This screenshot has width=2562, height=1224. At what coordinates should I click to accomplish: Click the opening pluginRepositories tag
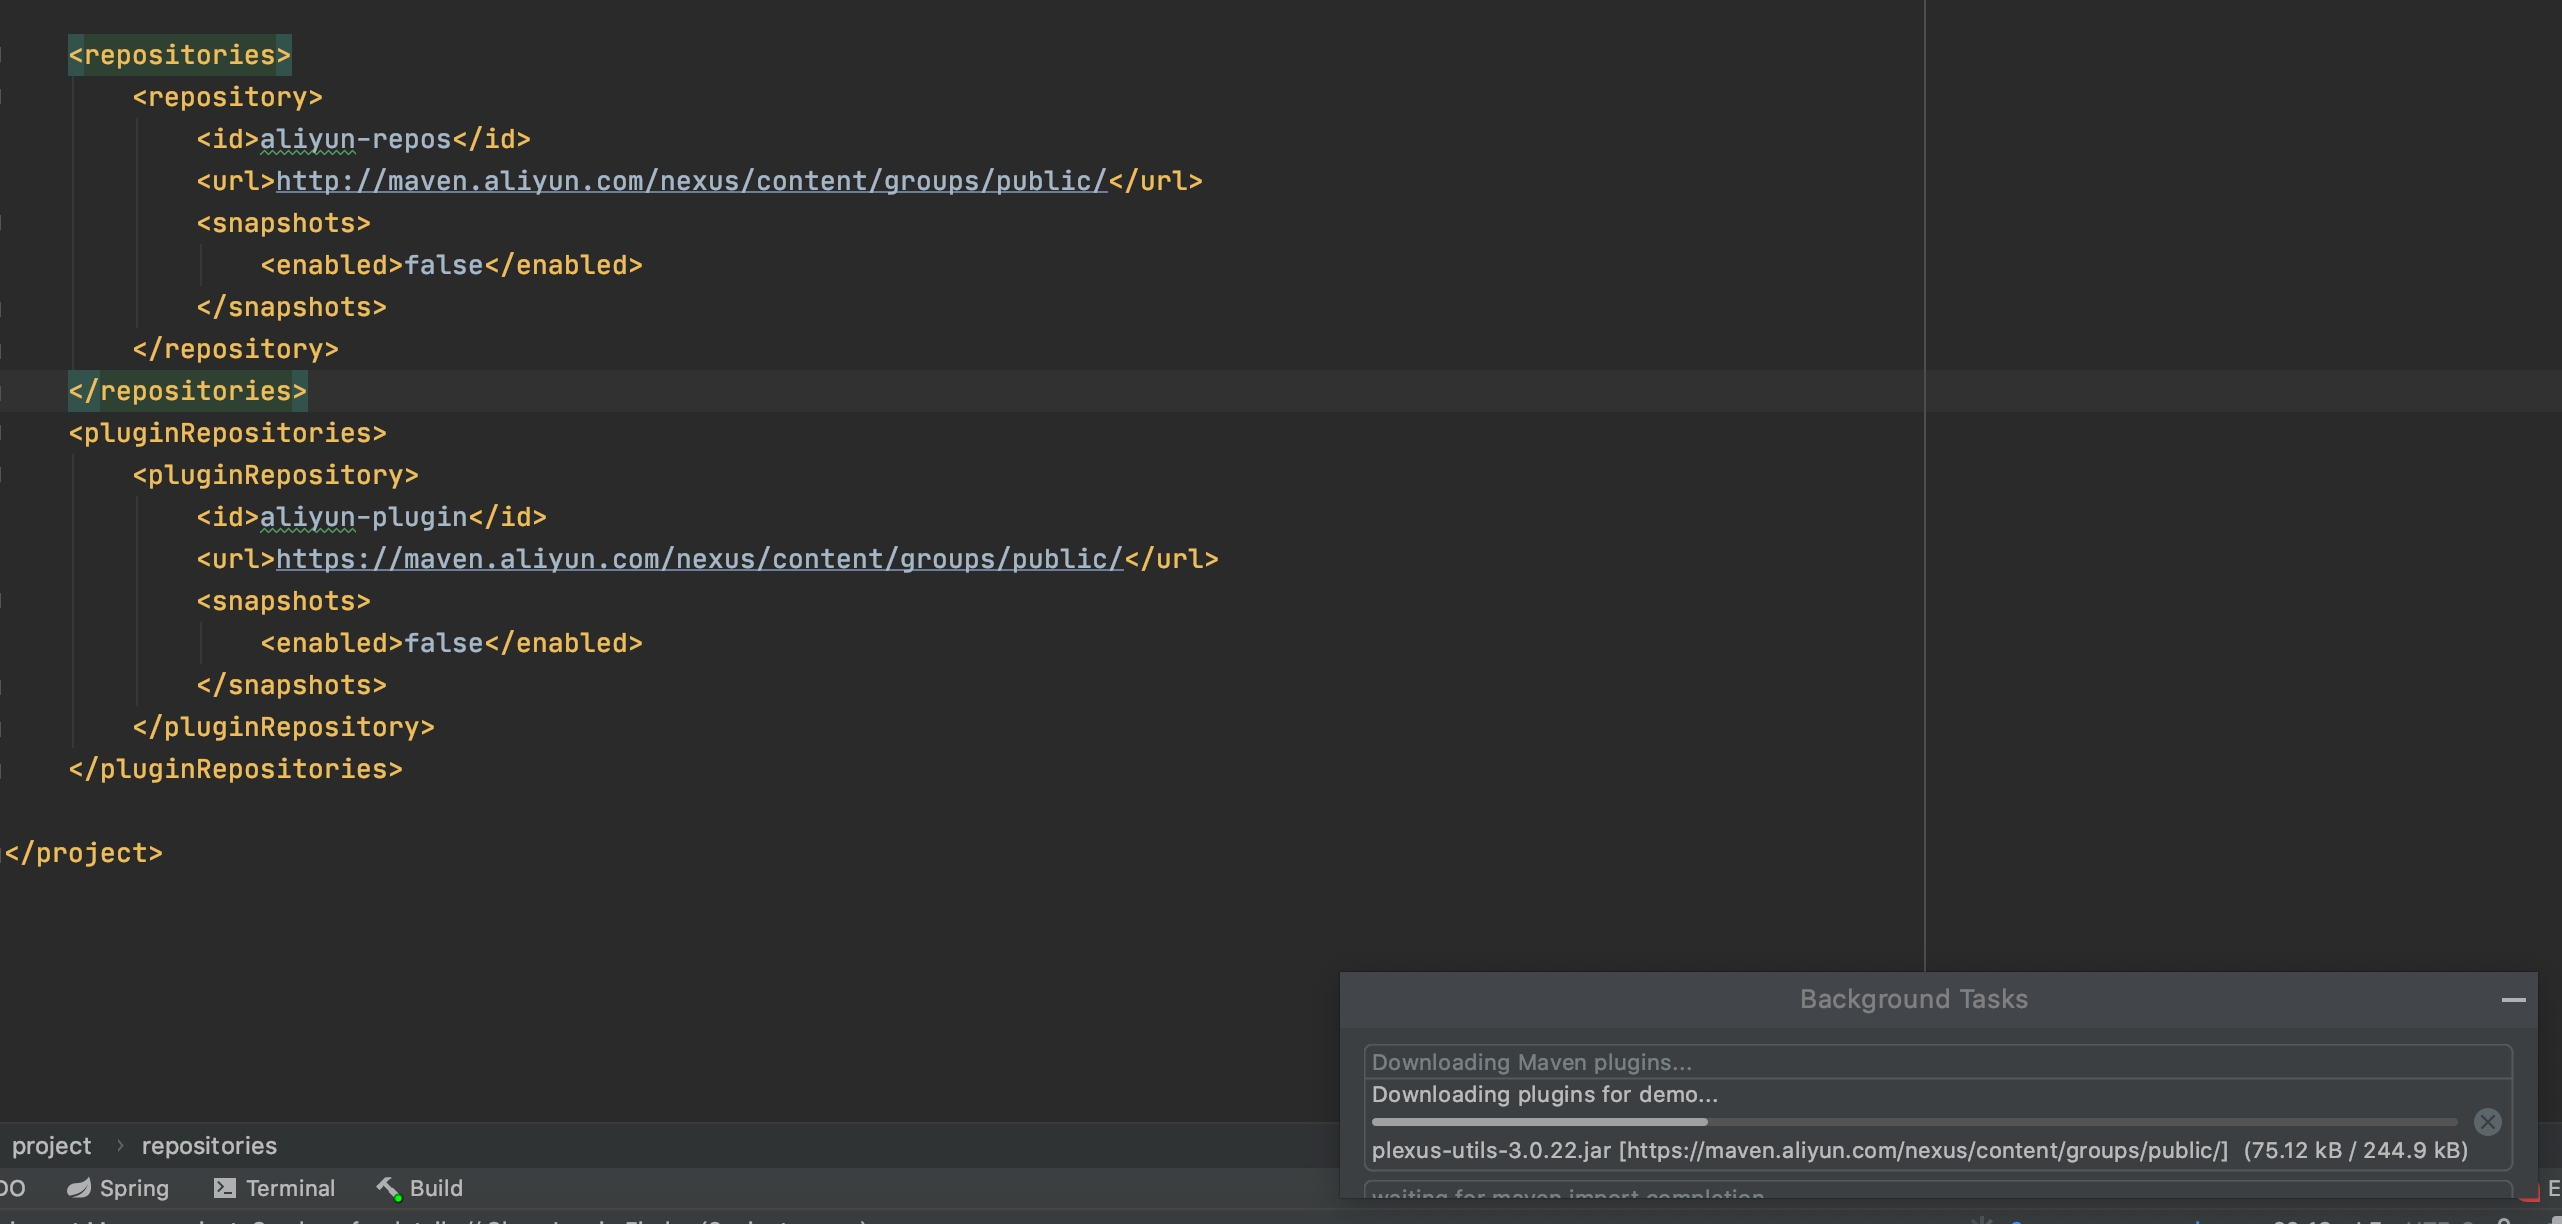click(227, 433)
